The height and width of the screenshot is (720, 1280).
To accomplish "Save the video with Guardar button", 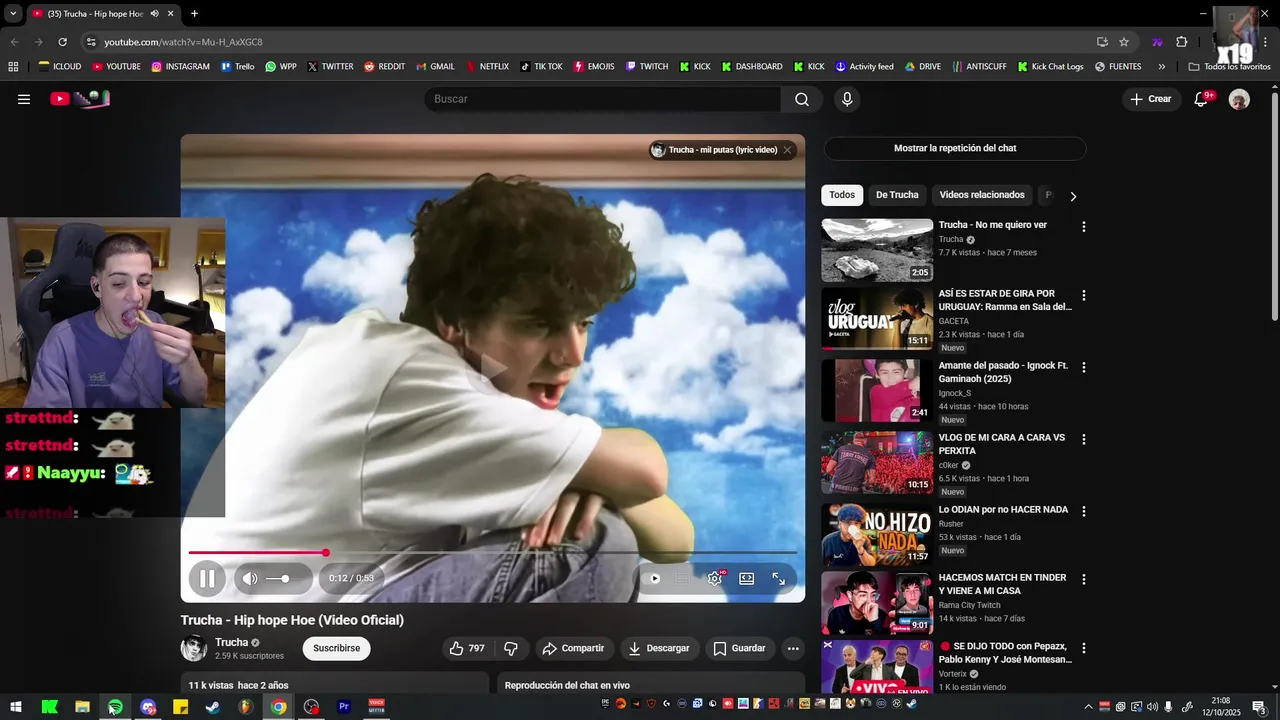I will [739, 648].
